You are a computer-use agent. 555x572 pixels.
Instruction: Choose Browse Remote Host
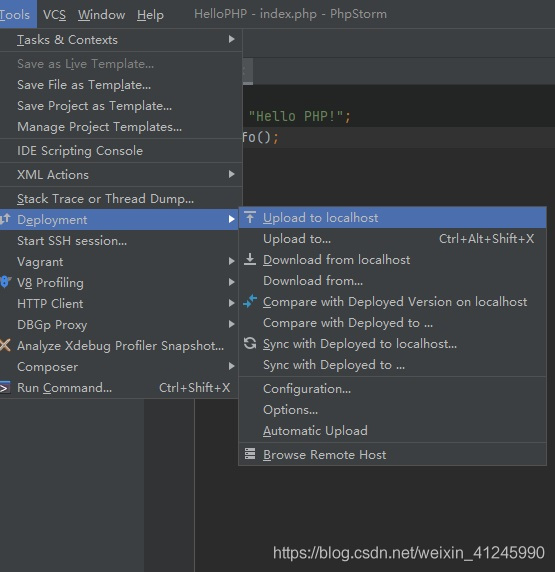pos(392,455)
